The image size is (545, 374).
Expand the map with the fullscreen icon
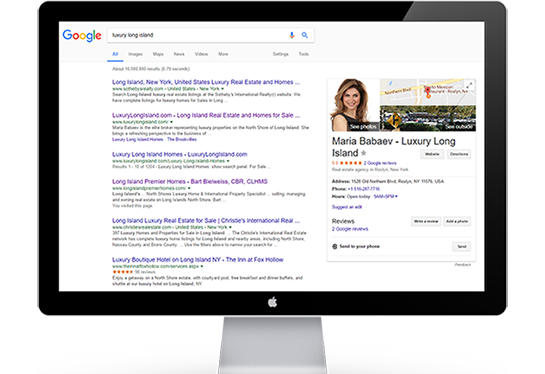coord(469,85)
